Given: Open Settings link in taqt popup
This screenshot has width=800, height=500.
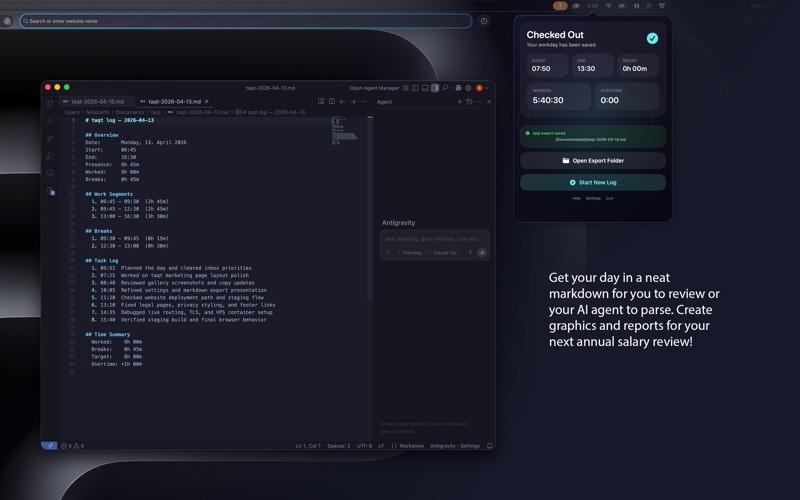Looking at the screenshot, I should [593, 198].
